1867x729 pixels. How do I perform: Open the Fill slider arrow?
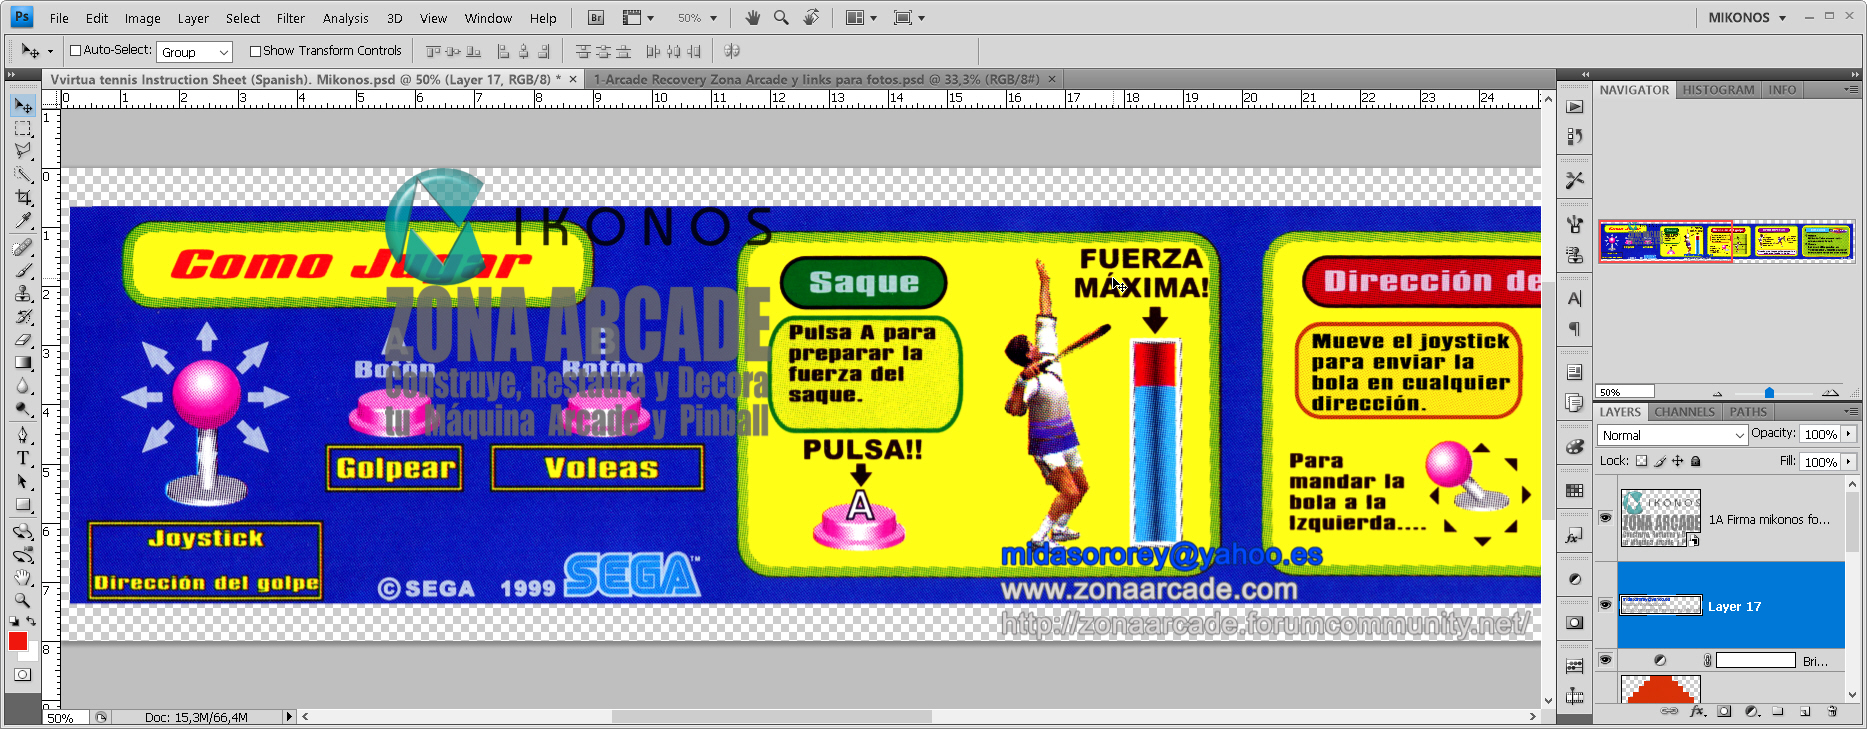coord(1848,461)
